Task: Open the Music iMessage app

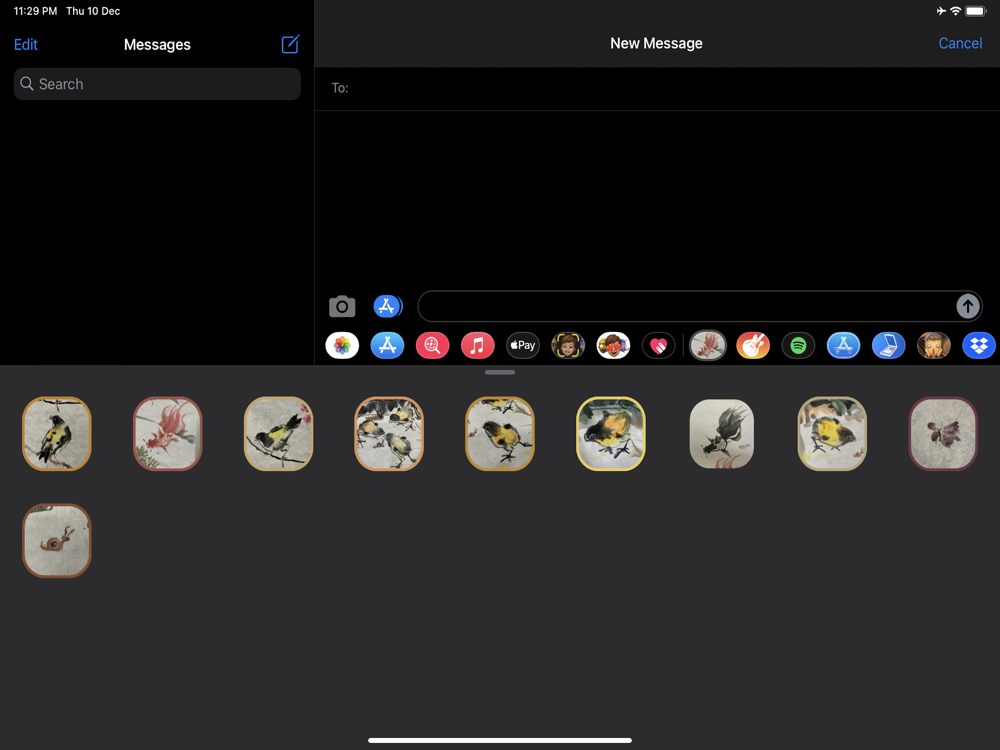Action: tap(477, 346)
